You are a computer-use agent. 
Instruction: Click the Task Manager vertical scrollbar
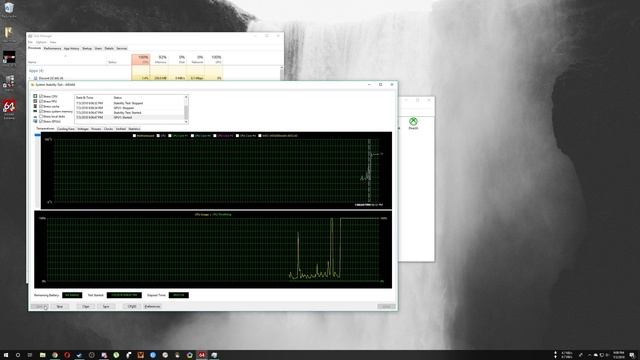click(x=282, y=74)
